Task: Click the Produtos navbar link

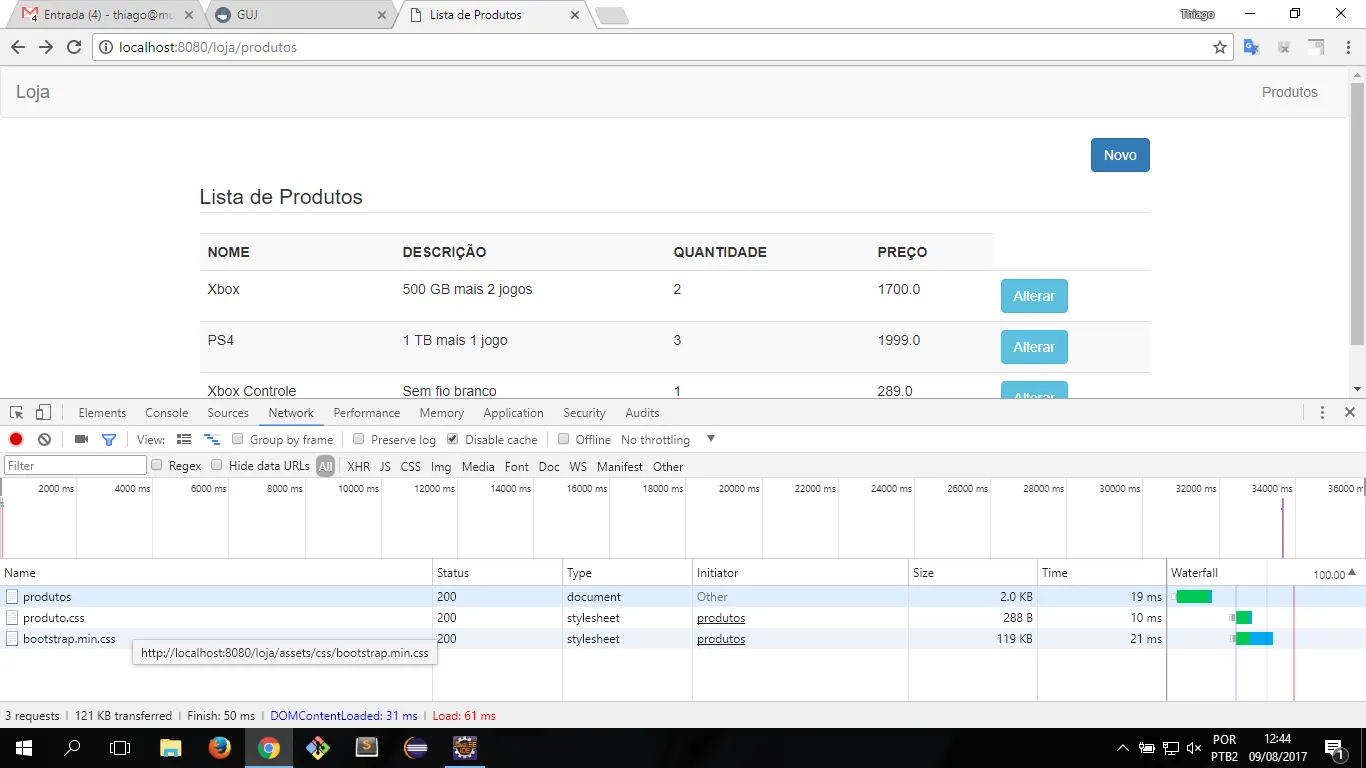Action: click(x=1290, y=92)
